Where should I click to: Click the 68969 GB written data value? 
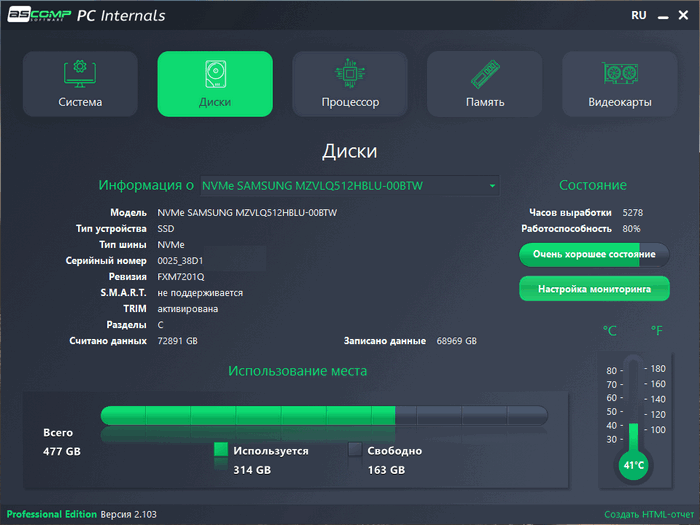(456, 341)
